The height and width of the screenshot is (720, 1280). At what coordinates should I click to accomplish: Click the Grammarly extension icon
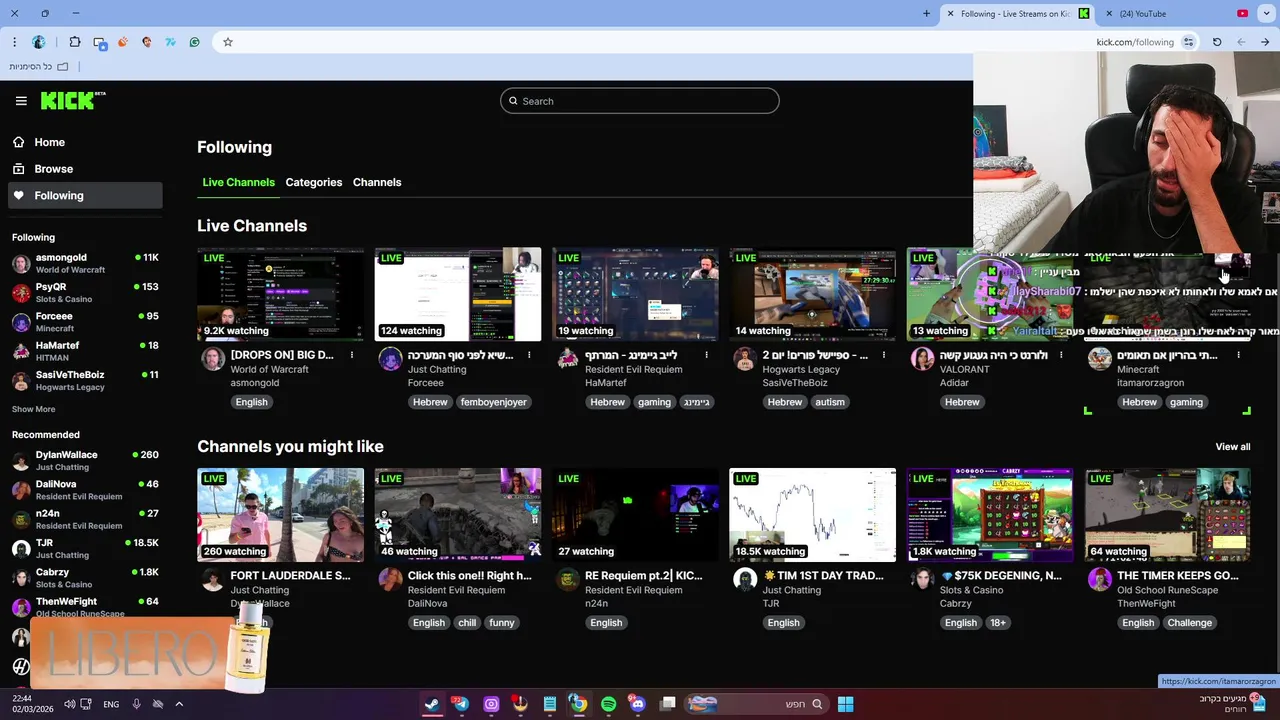click(x=194, y=42)
